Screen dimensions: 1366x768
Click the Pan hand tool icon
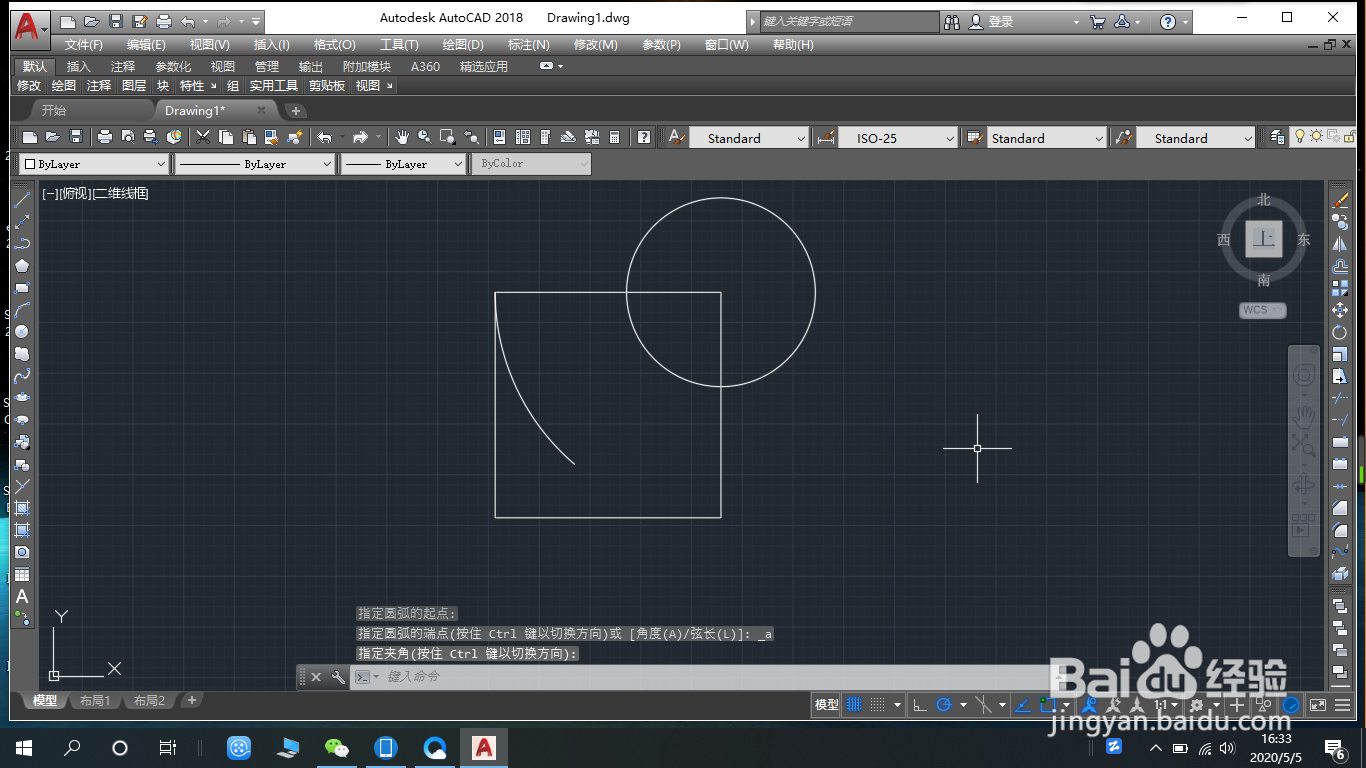point(402,137)
